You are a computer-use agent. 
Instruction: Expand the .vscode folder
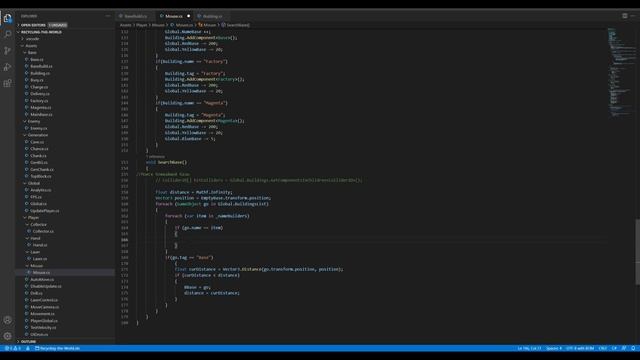click(x=32, y=39)
